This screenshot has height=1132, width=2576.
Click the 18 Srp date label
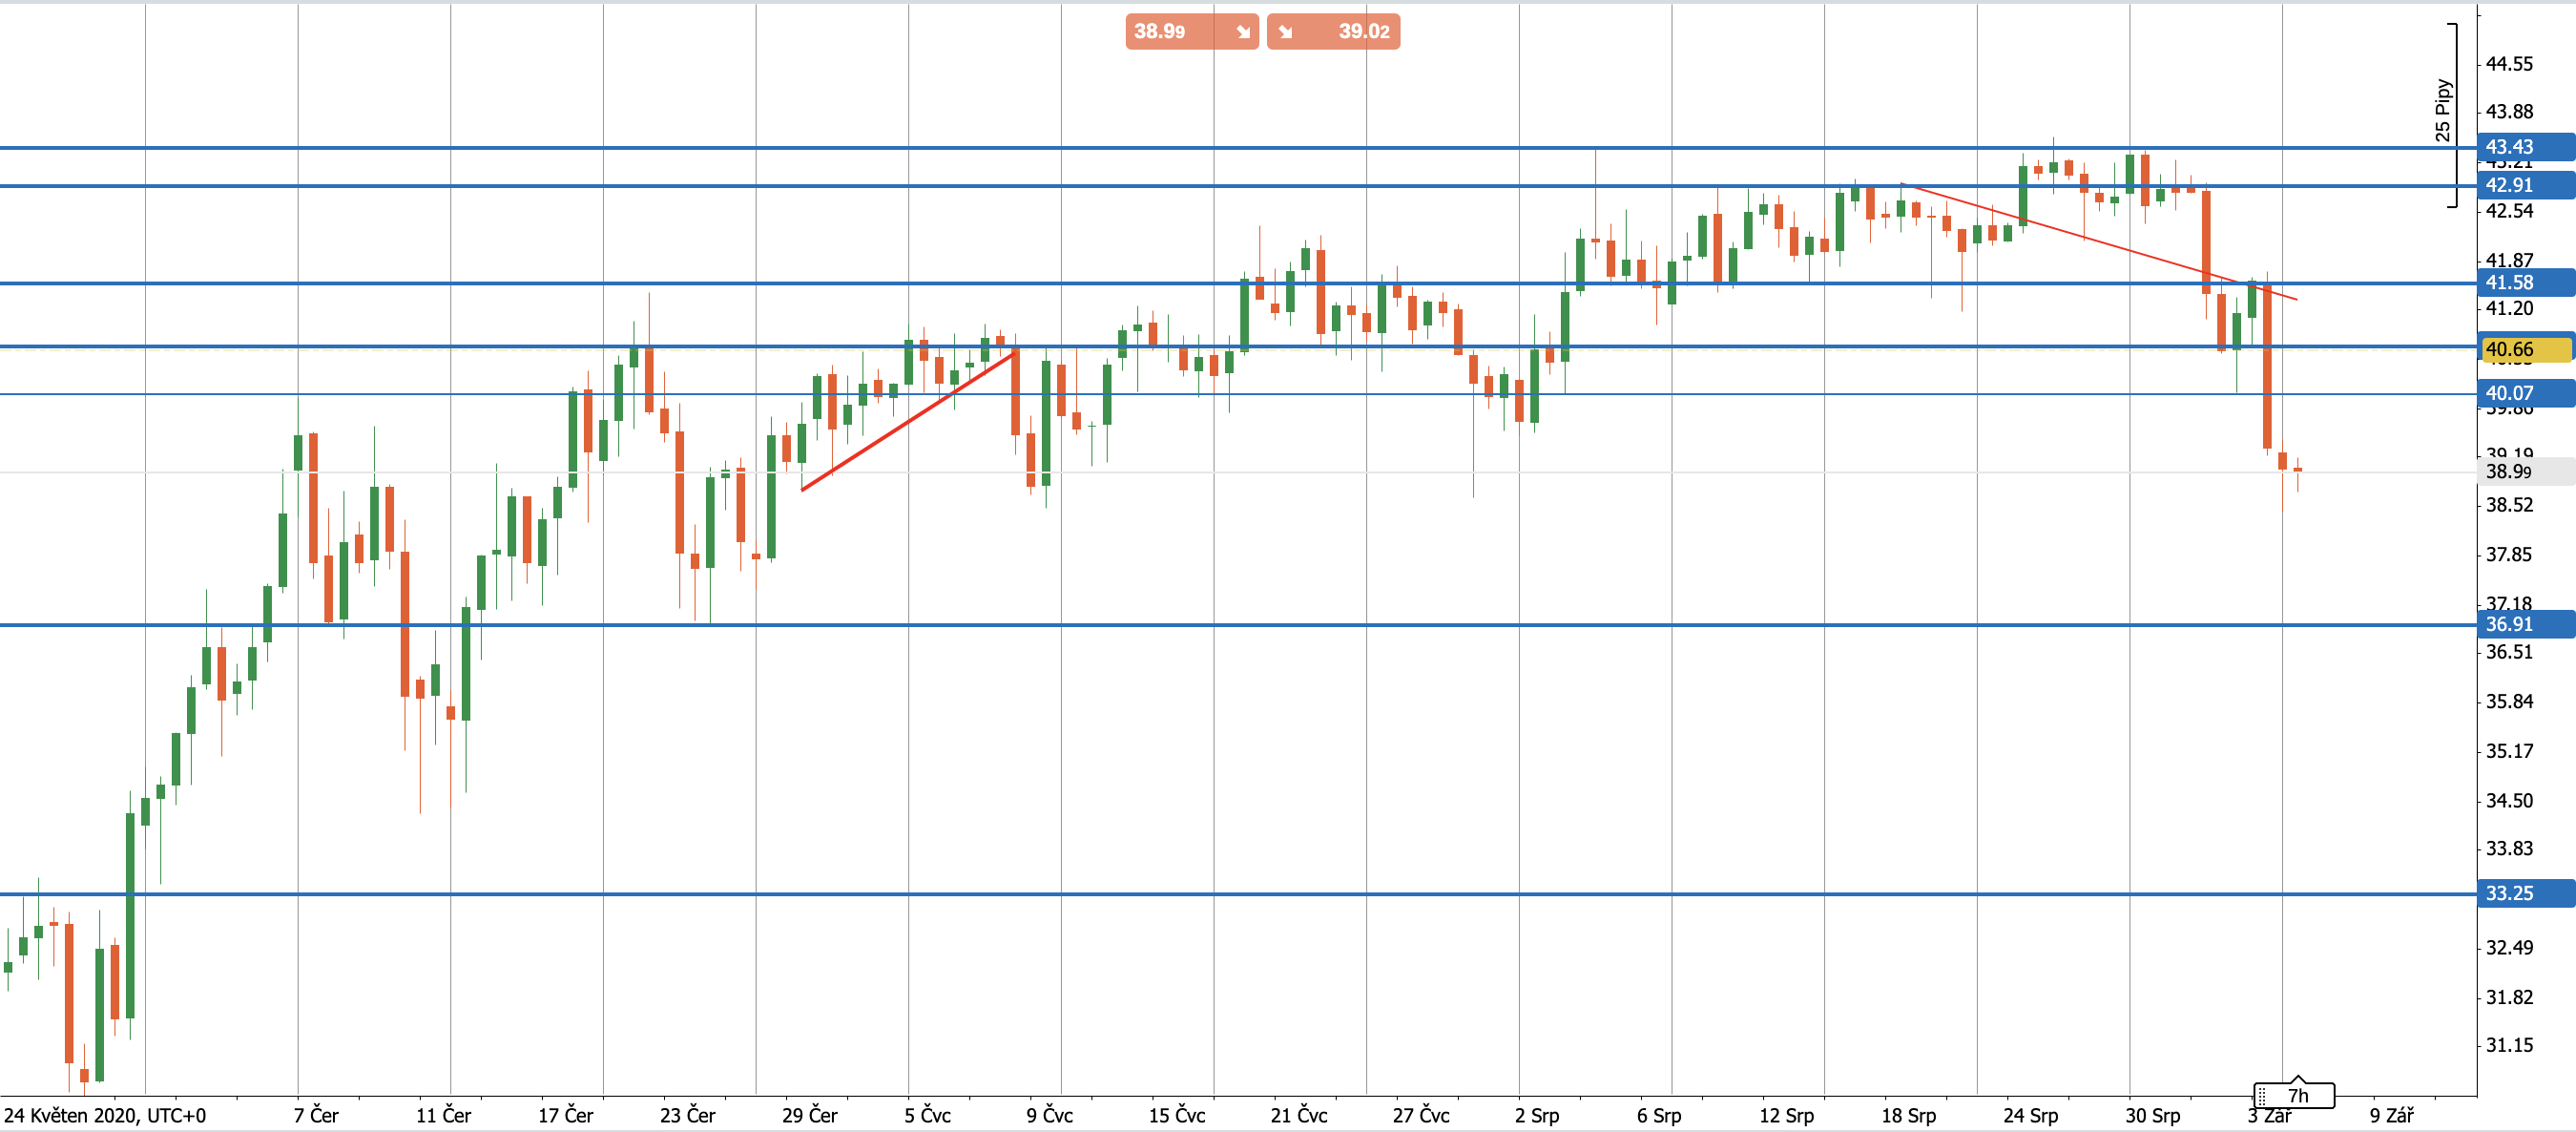click(x=1908, y=1115)
